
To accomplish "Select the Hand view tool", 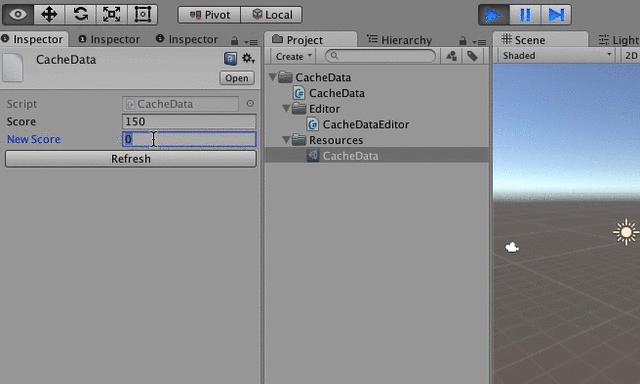I will click(x=18, y=15).
